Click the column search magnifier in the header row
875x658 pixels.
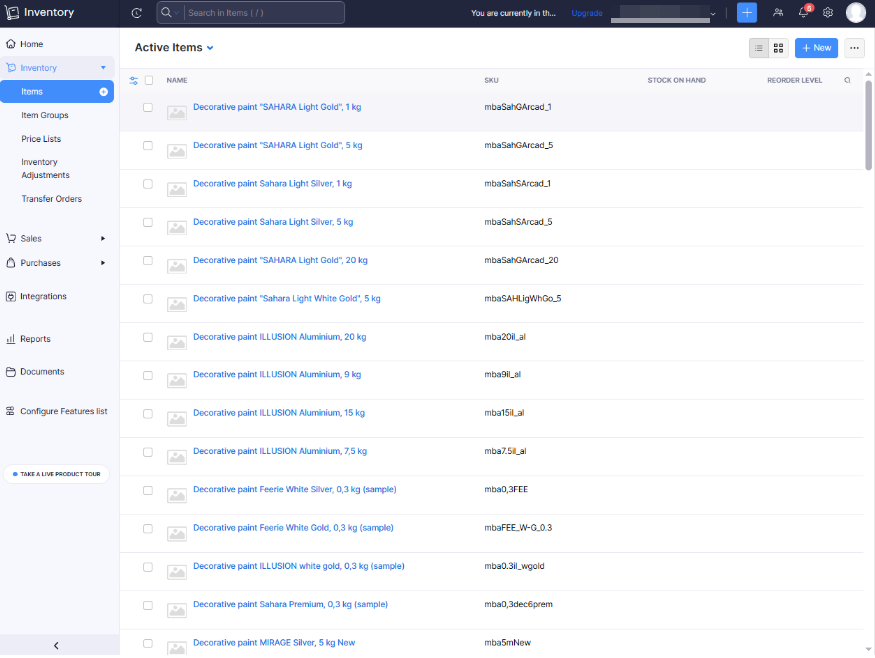point(846,80)
